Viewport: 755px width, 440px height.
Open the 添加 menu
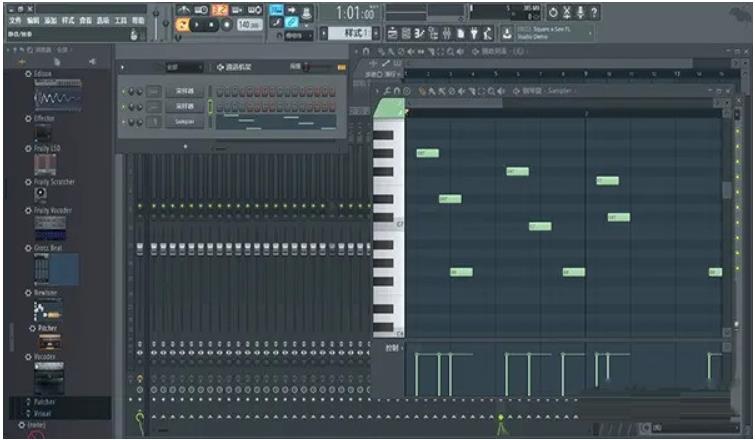[50, 20]
